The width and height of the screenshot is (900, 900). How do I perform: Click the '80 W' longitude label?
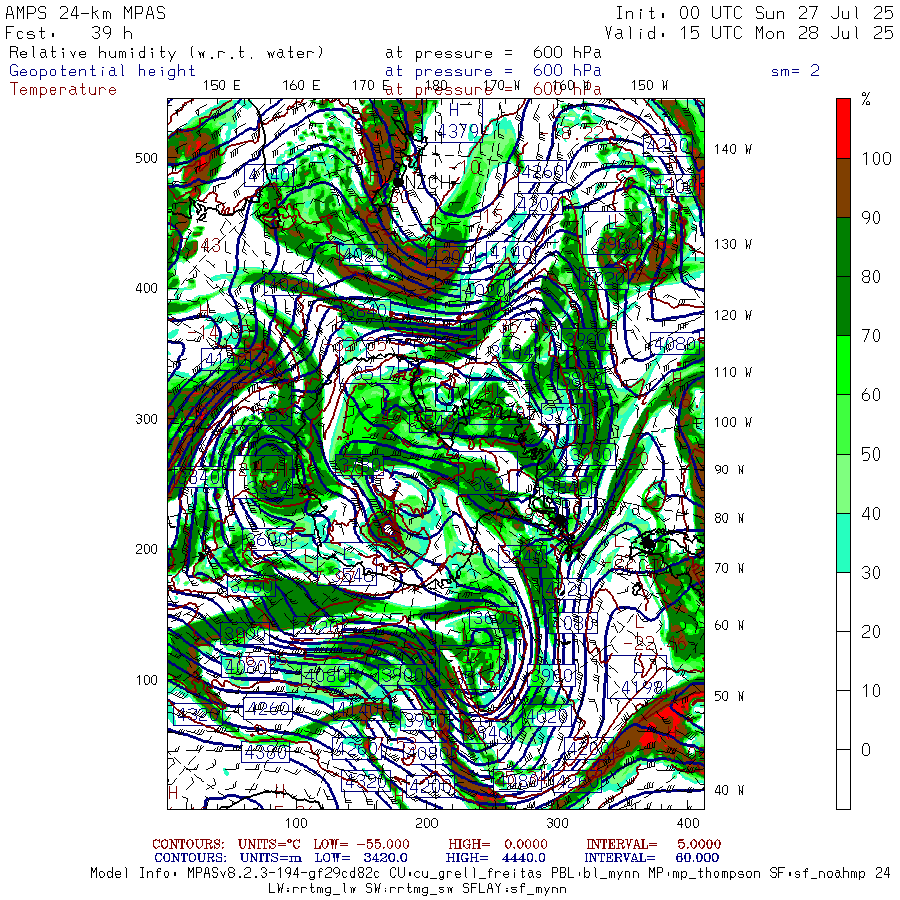(729, 518)
